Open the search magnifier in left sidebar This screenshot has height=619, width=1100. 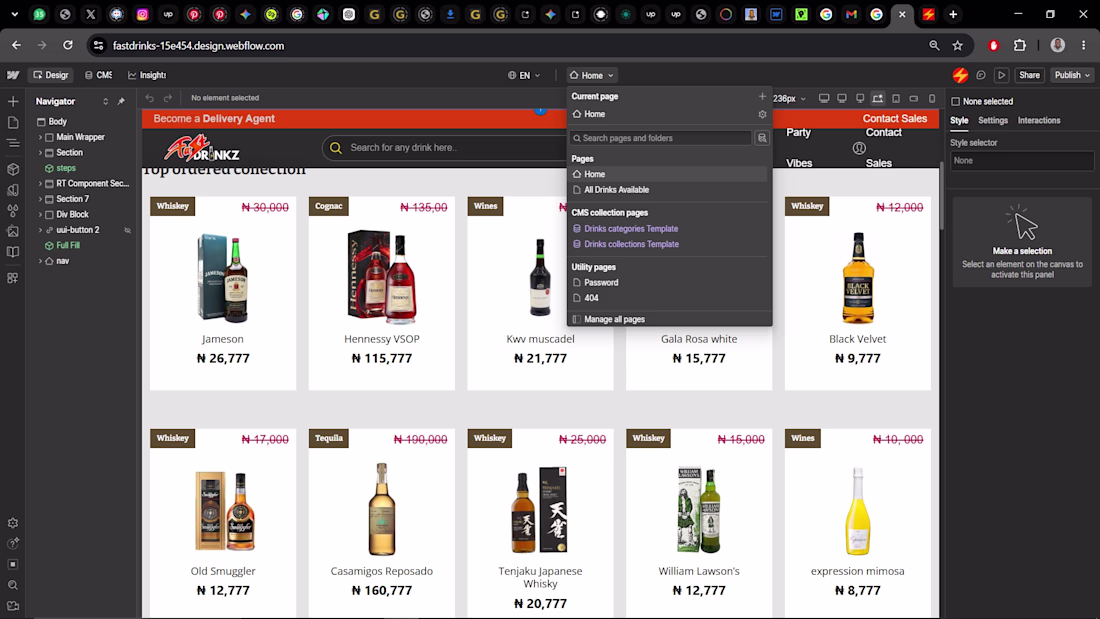(13, 585)
